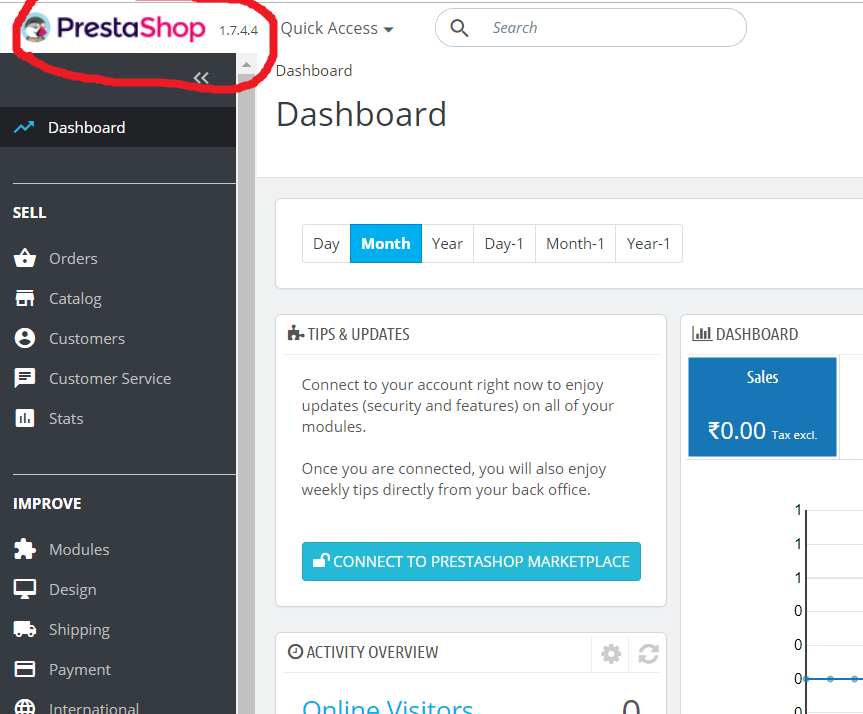Click the Design monitor icon
Screen dimensions: 863x714
click(25, 589)
